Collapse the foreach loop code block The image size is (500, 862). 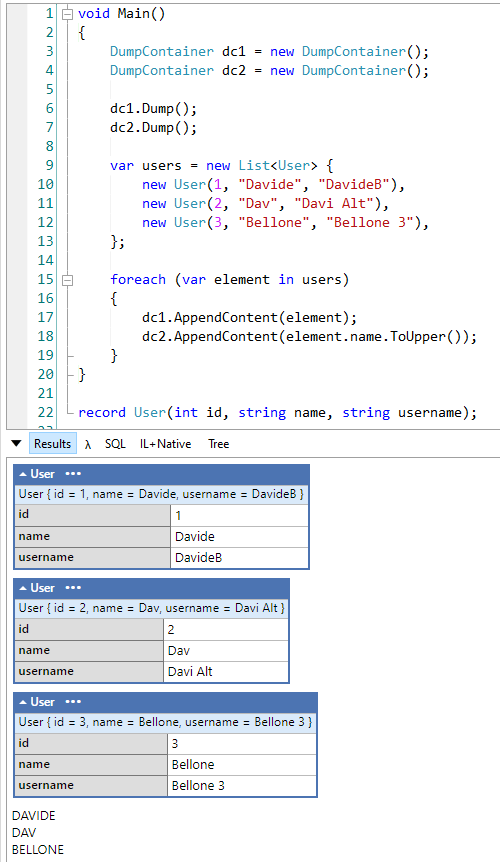67,280
